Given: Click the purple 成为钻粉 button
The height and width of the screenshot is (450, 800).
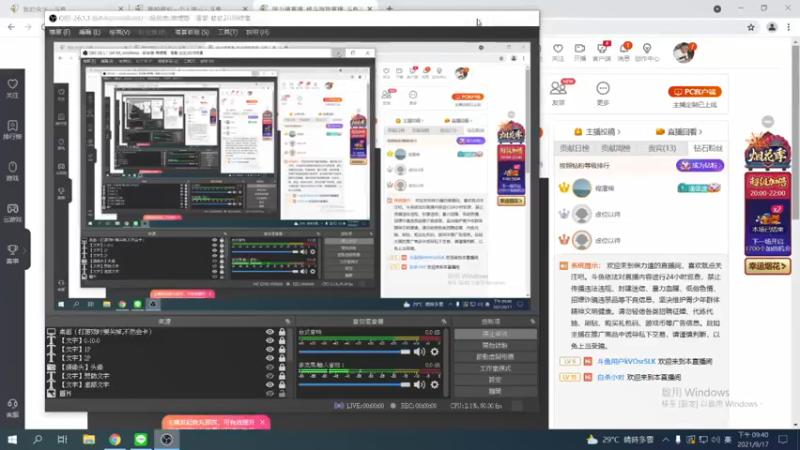Looking at the screenshot, I should [699, 165].
